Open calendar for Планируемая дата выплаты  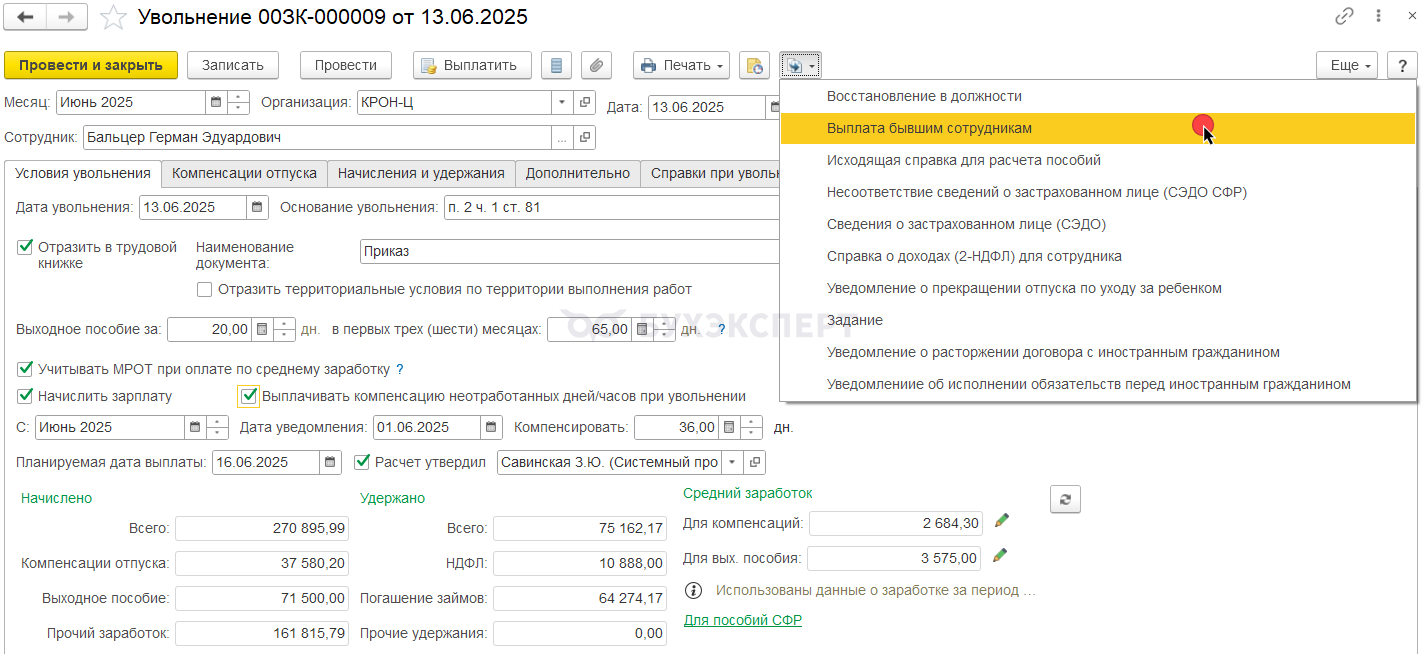(x=330, y=462)
